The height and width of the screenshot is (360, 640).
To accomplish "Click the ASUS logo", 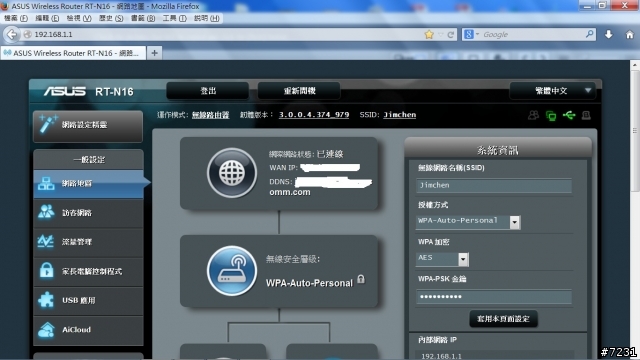I will point(65,91).
